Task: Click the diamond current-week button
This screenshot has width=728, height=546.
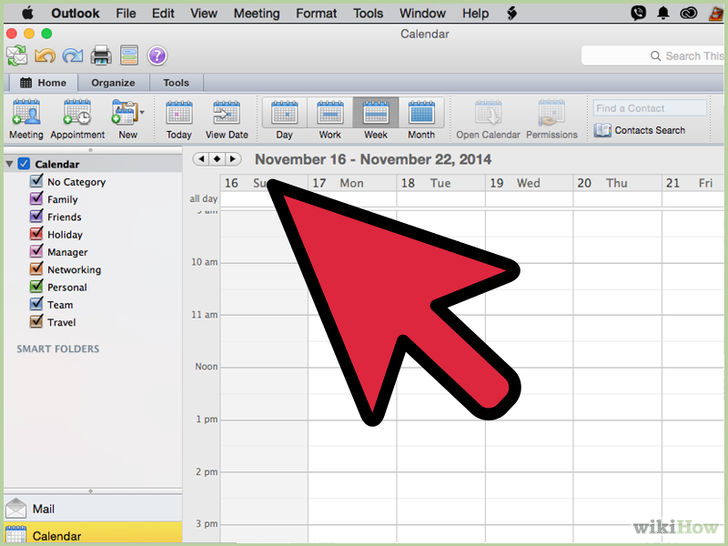Action: (217, 159)
